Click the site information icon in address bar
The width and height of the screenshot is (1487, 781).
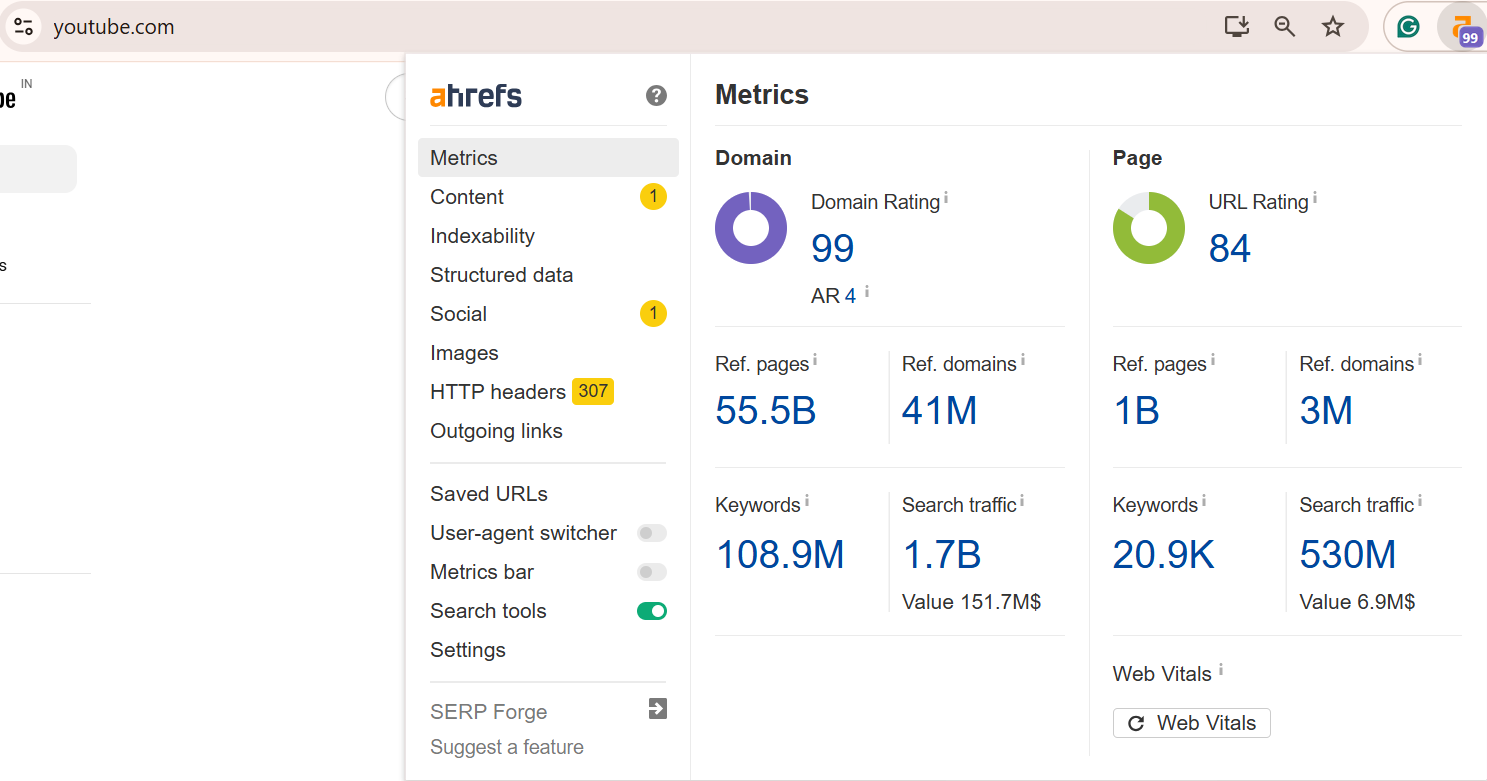tap(23, 27)
